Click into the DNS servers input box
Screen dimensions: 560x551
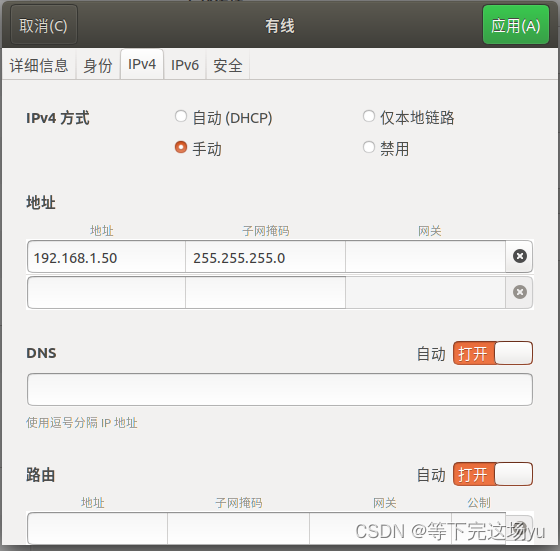pyautogui.click(x=280, y=390)
